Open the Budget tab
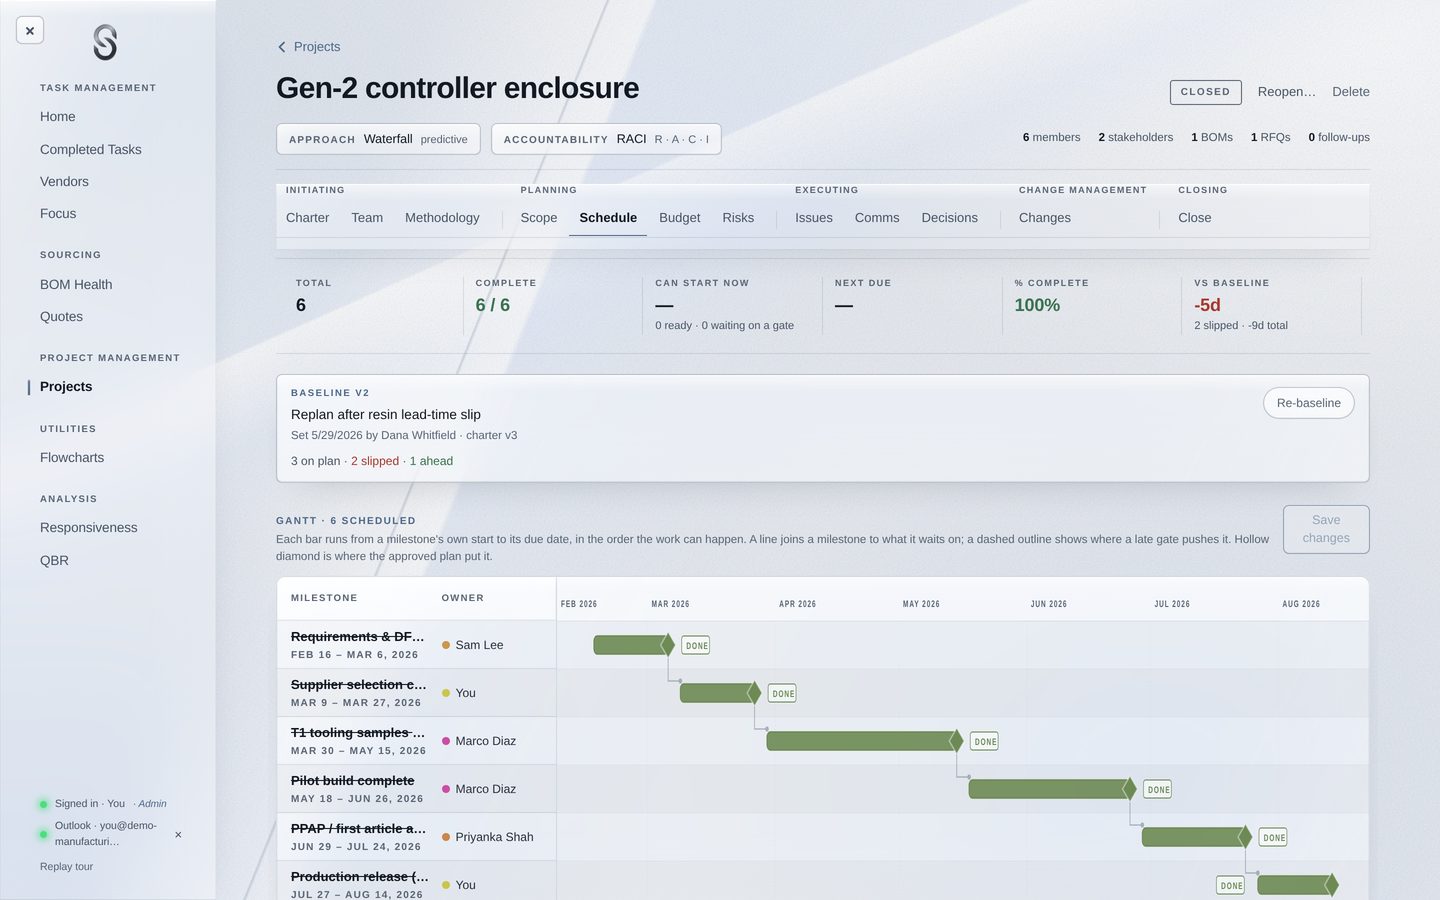Image resolution: width=1440 pixels, height=900 pixels. coord(679,218)
